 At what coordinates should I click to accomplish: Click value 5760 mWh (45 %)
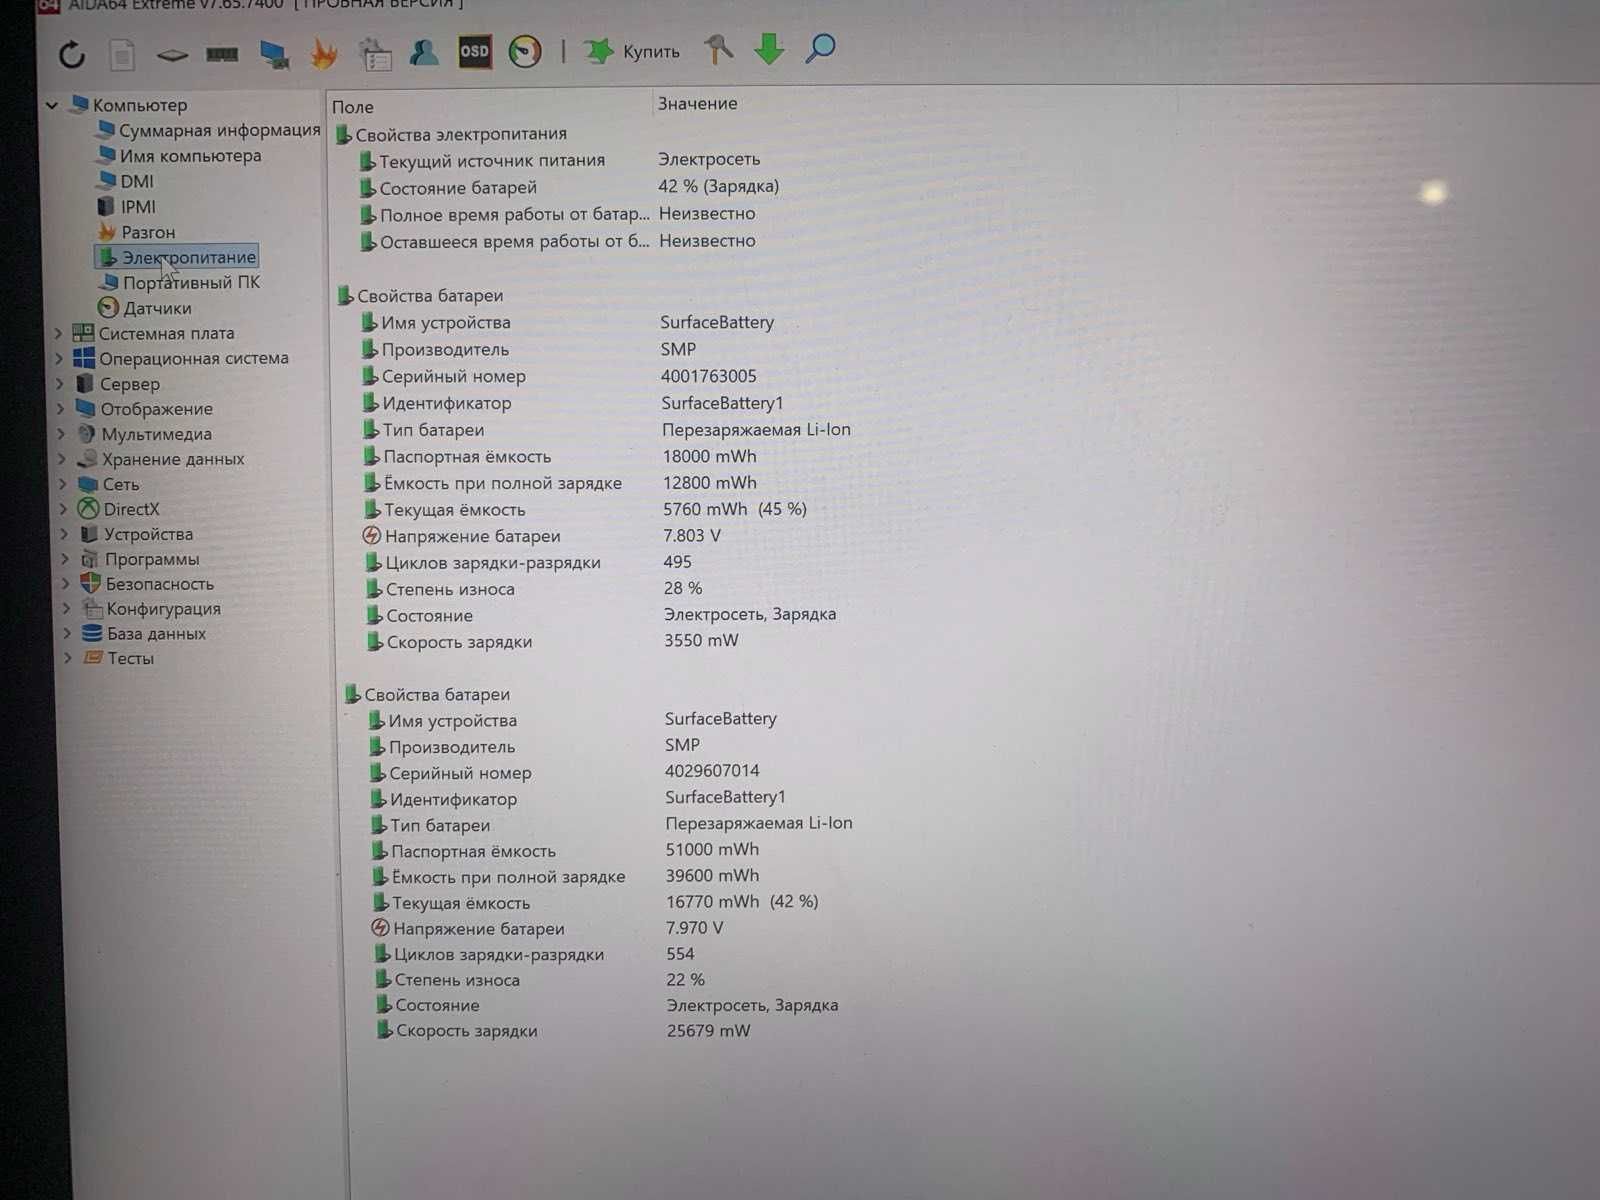point(734,509)
